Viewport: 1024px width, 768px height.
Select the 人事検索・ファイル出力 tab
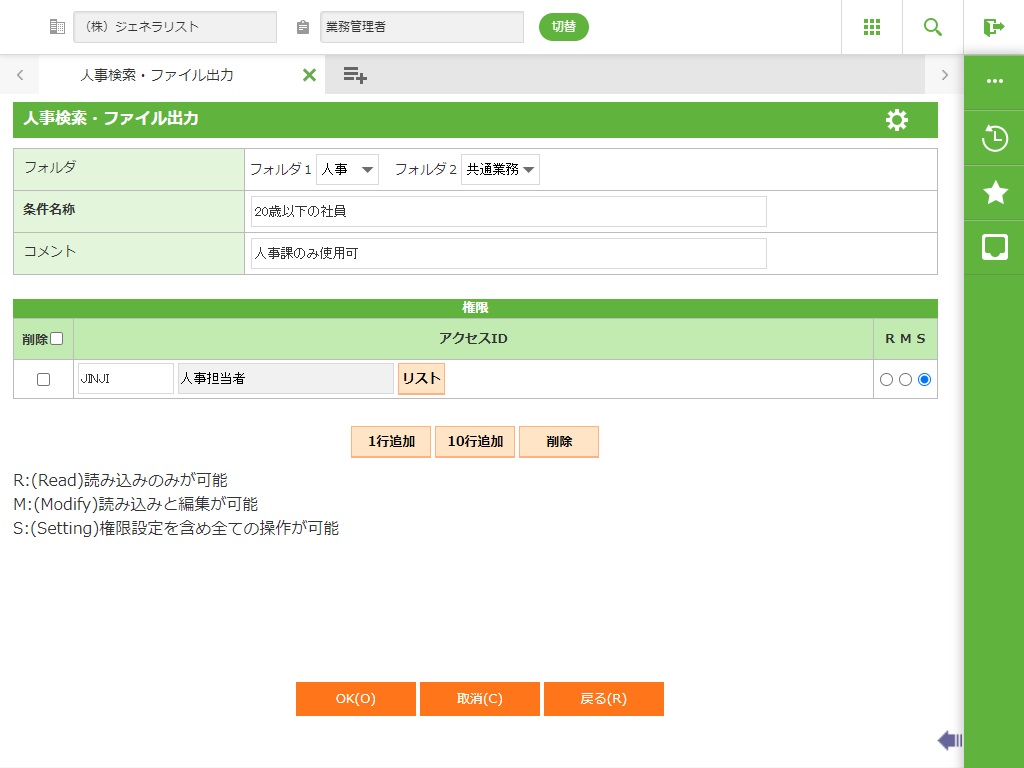[157, 75]
